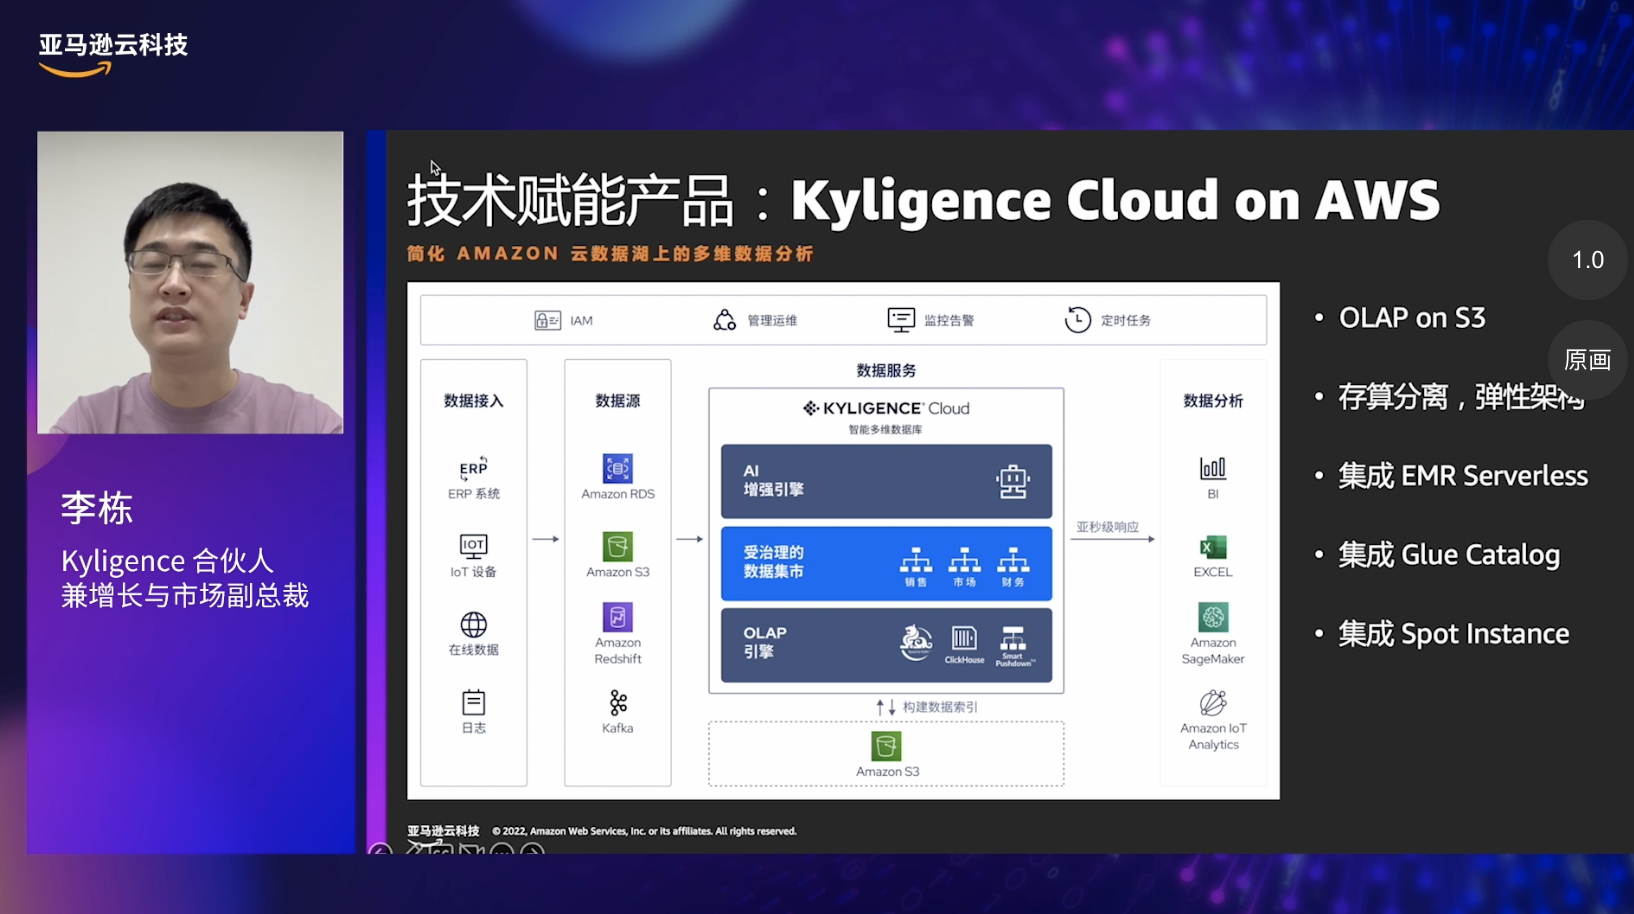Click the KYLIGENCE Cloud logo text
Image resolution: width=1634 pixels, height=914 pixels.
click(x=886, y=408)
